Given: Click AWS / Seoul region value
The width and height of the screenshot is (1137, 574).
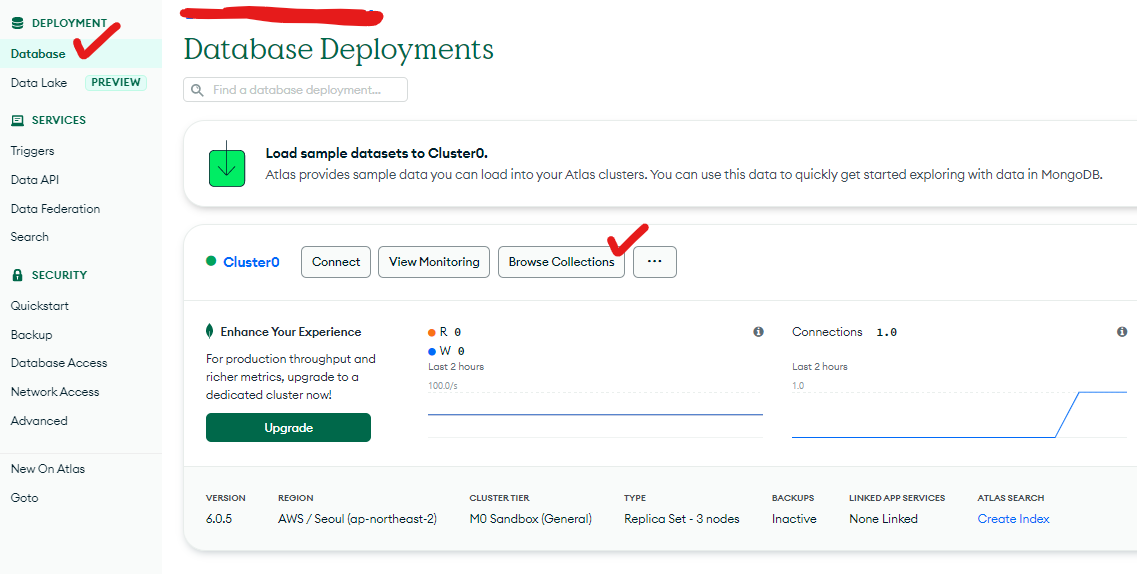Looking at the screenshot, I should [357, 519].
